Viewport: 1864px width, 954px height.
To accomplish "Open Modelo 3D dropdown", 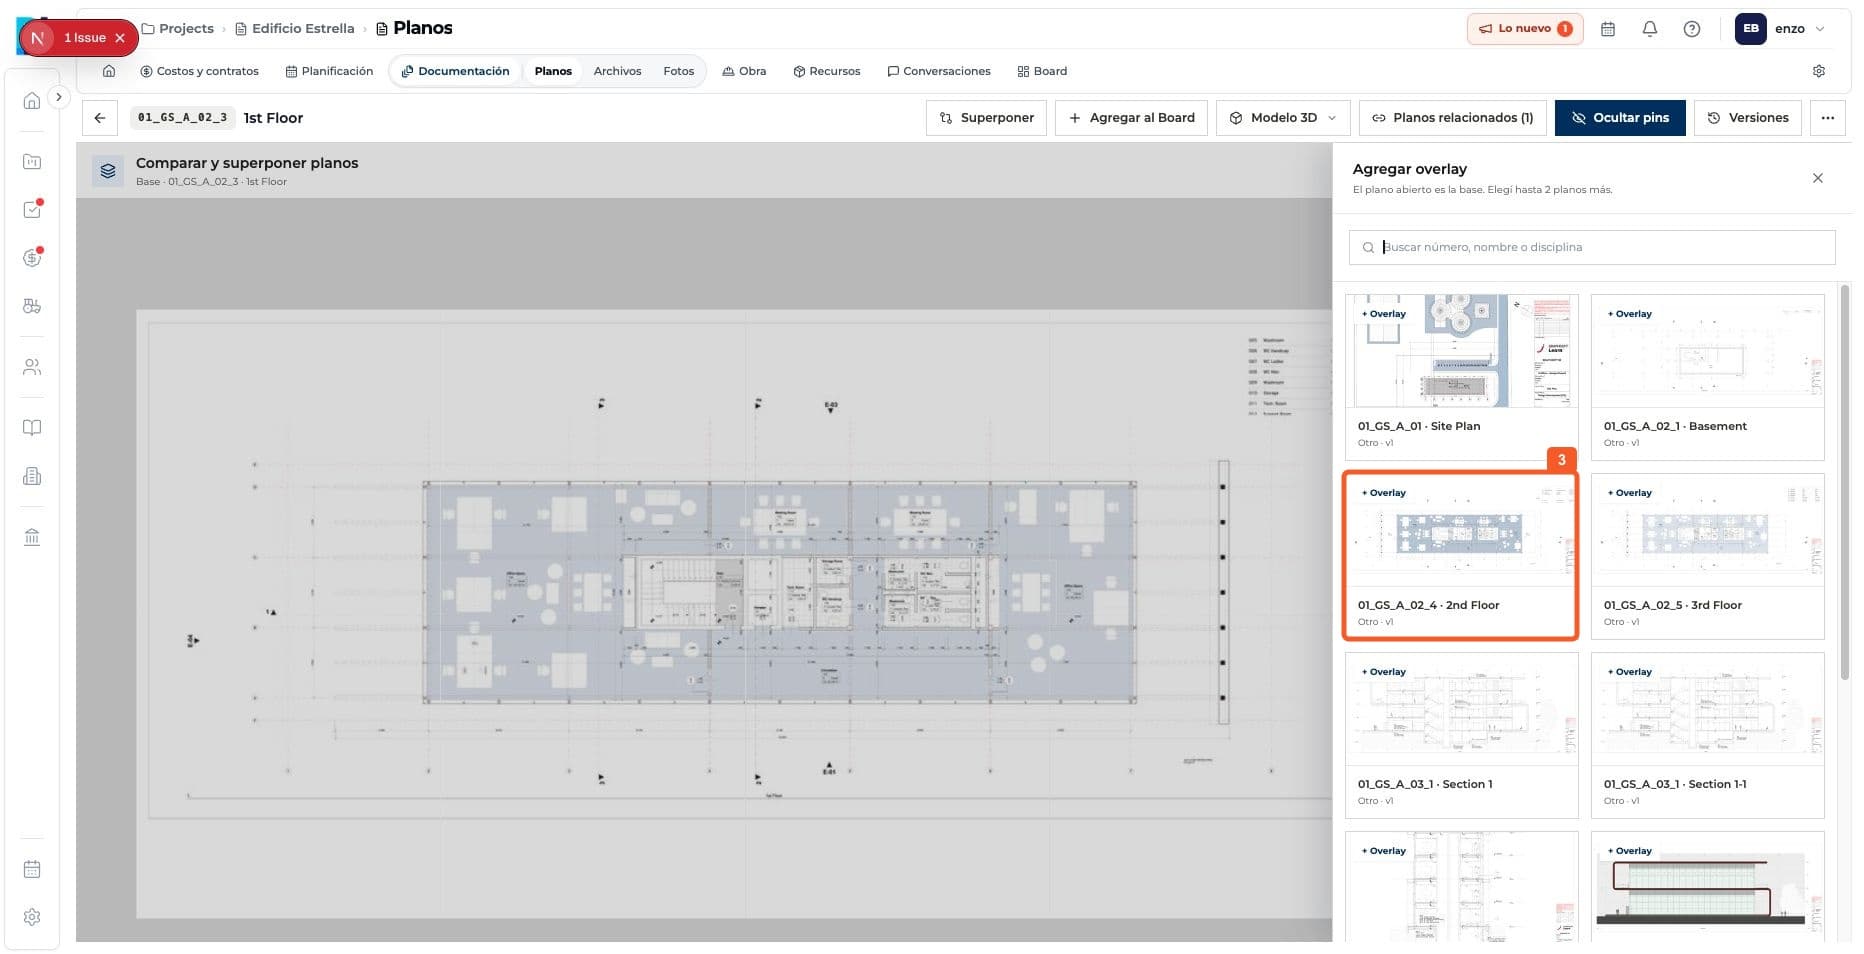I will click(1283, 118).
